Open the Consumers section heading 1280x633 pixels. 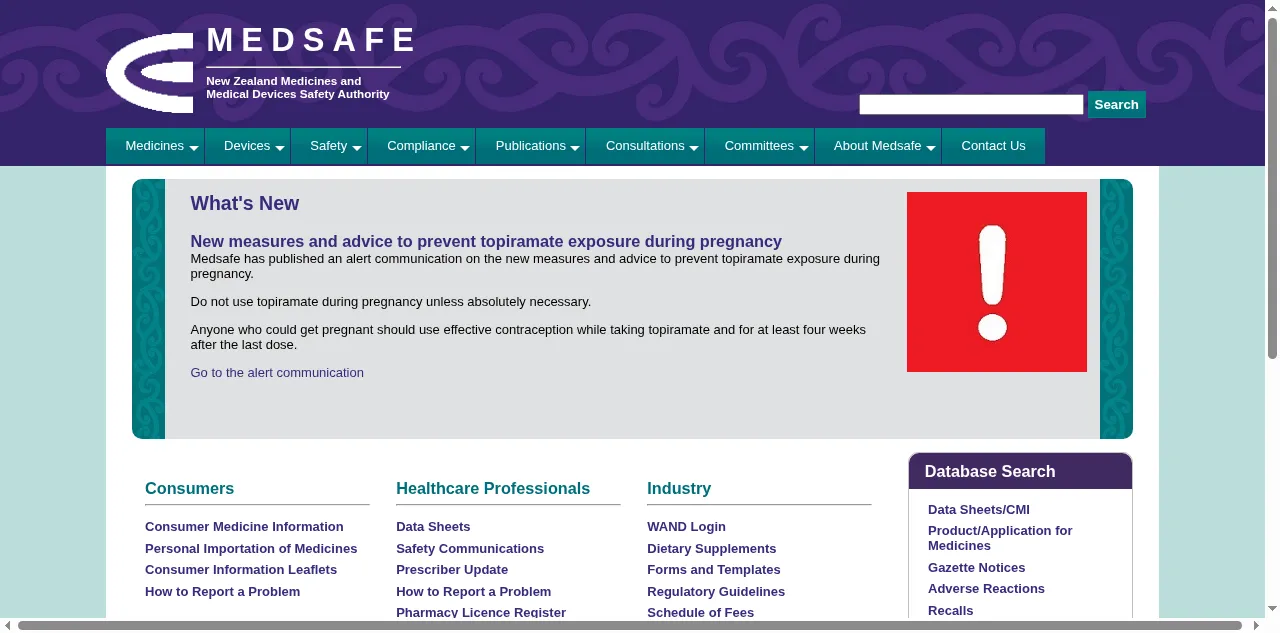tap(189, 488)
